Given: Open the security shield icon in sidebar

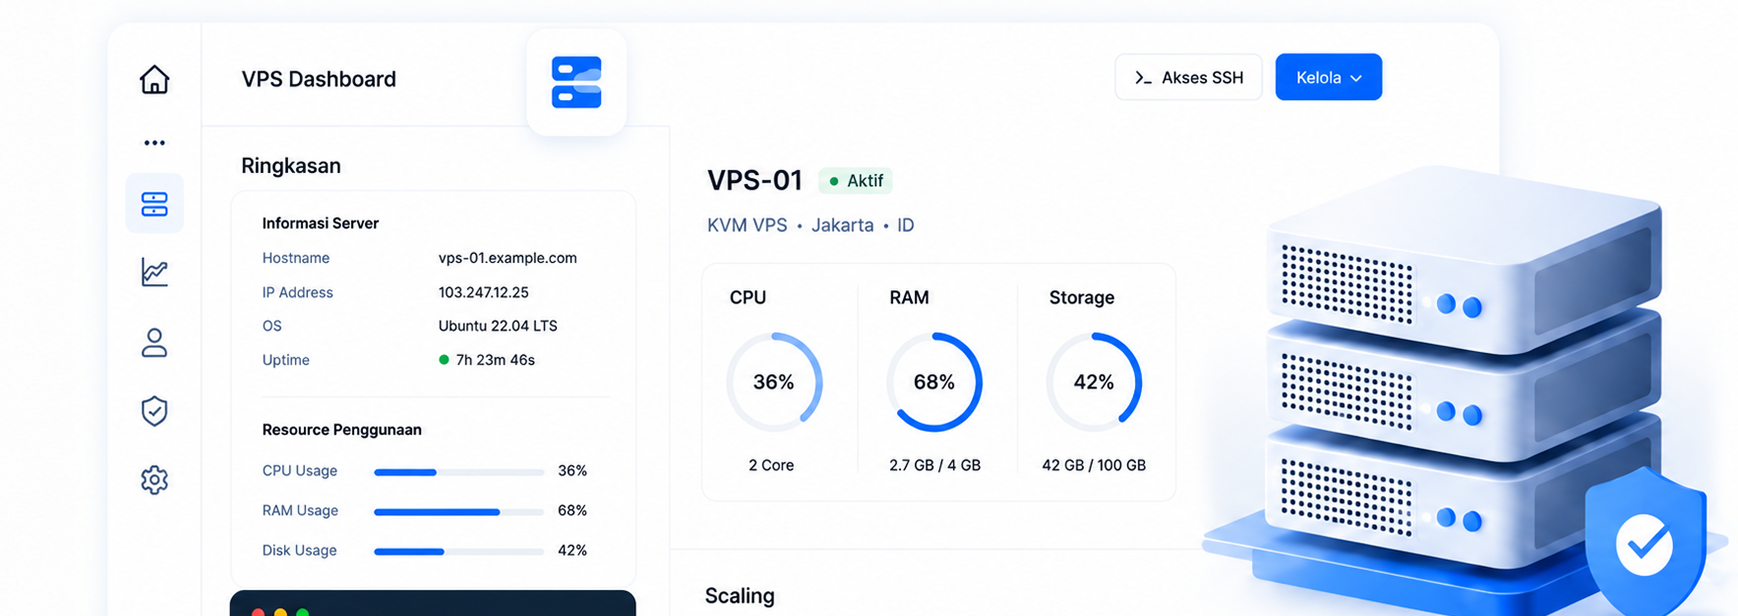Looking at the screenshot, I should click(x=154, y=411).
